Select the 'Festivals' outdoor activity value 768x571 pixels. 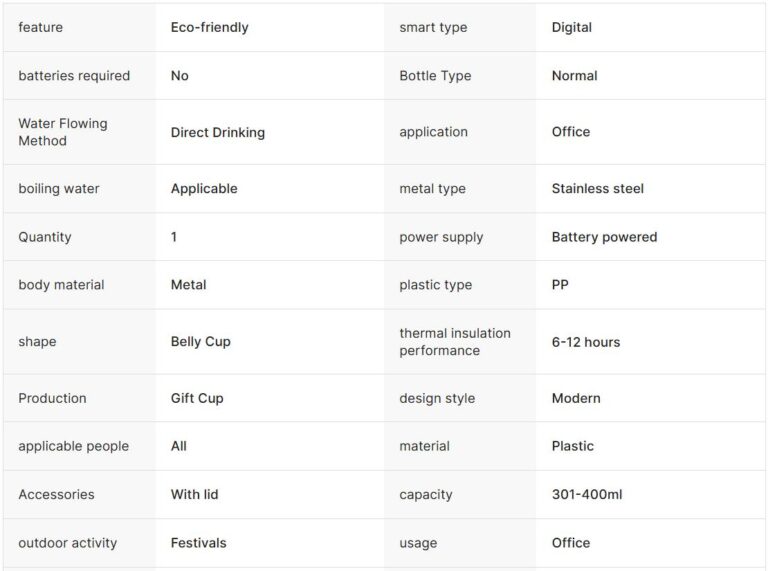198,543
